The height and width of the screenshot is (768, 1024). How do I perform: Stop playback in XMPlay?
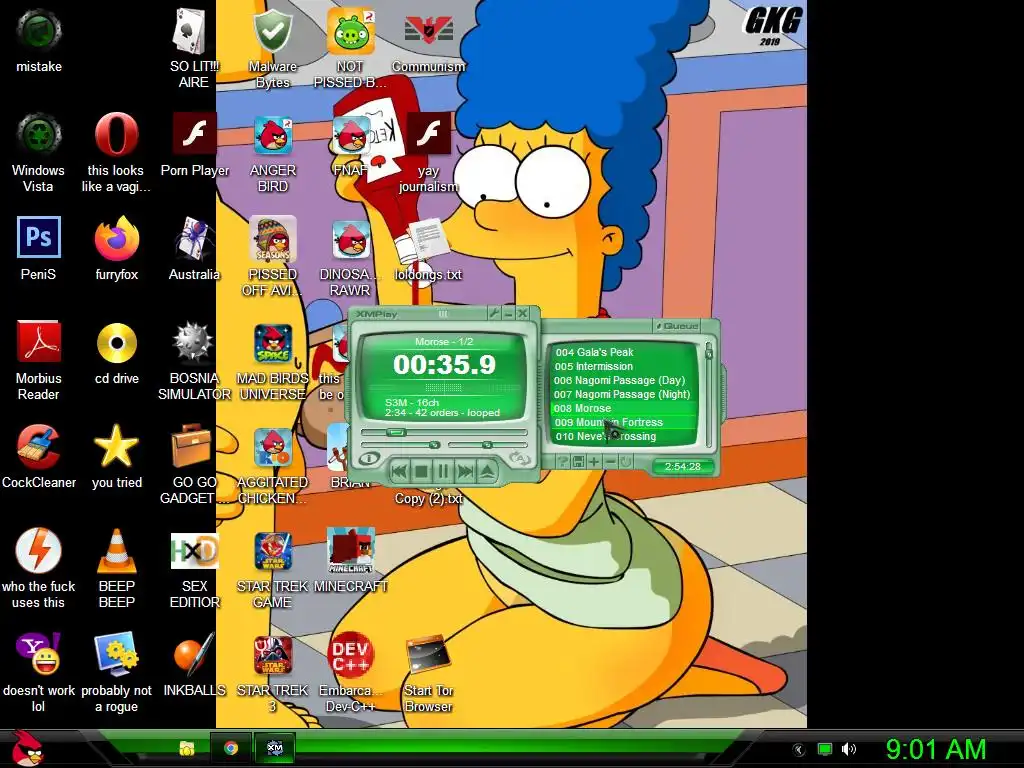pyautogui.click(x=421, y=471)
